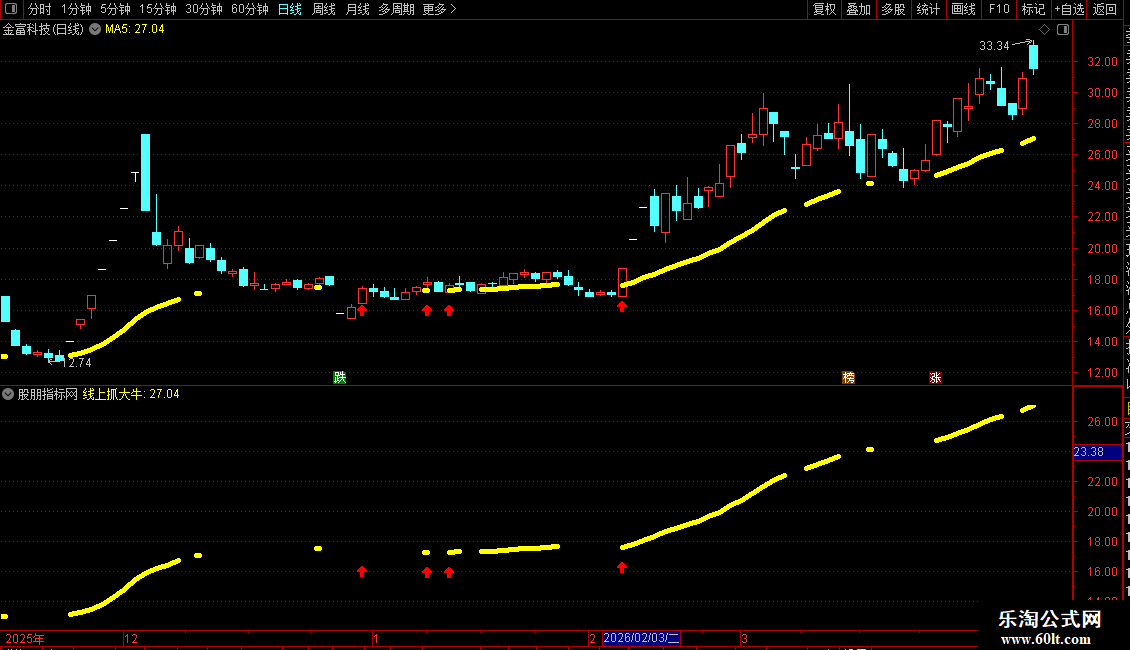This screenshot has height=650, width=1130.
Task: Click the 线上抓大牛: 27.04 value label
Action: click(x=131, y=394)
